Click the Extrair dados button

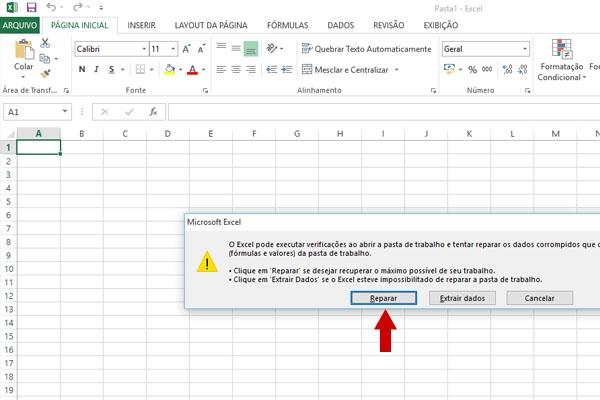(462, 298)
